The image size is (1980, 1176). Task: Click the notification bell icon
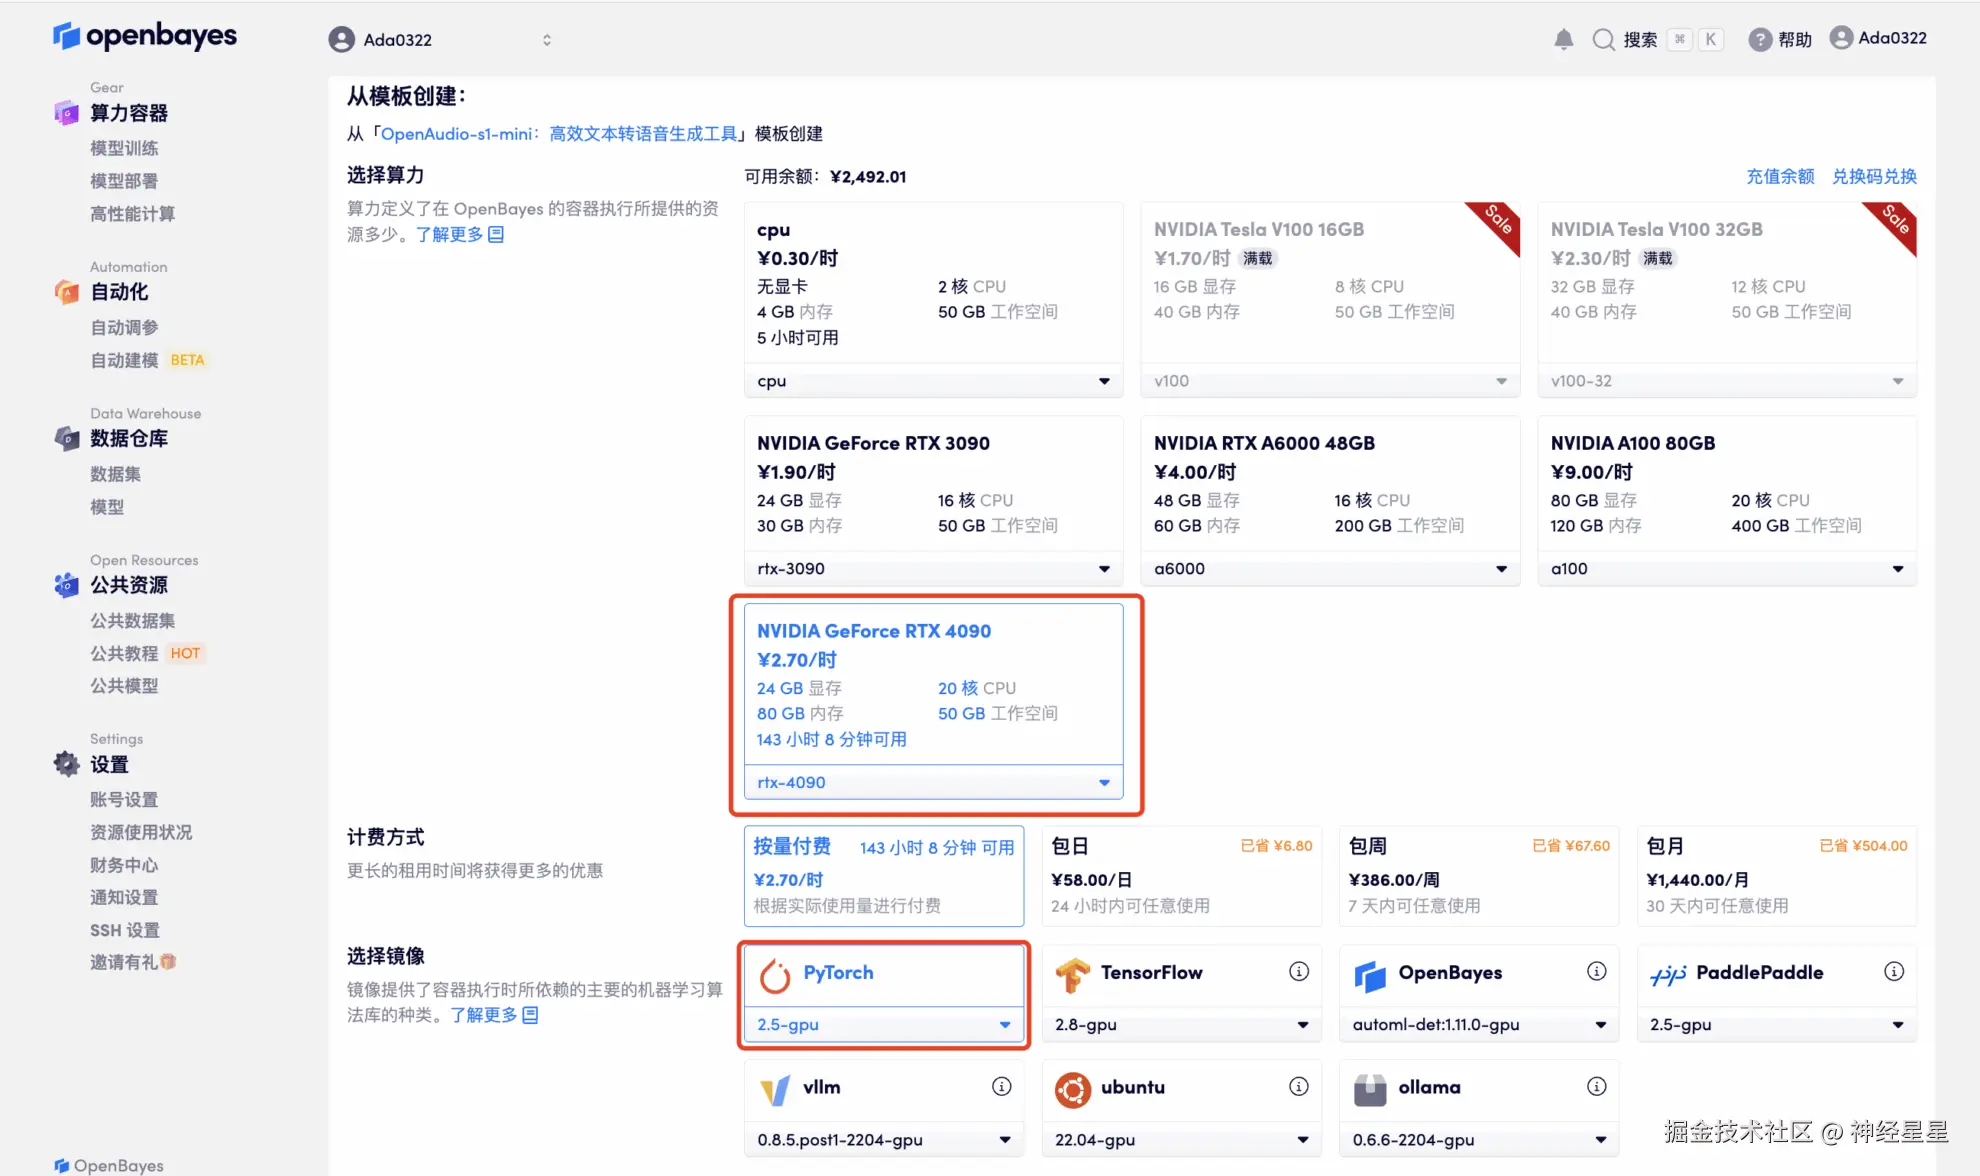click(x=1563, y=39)
